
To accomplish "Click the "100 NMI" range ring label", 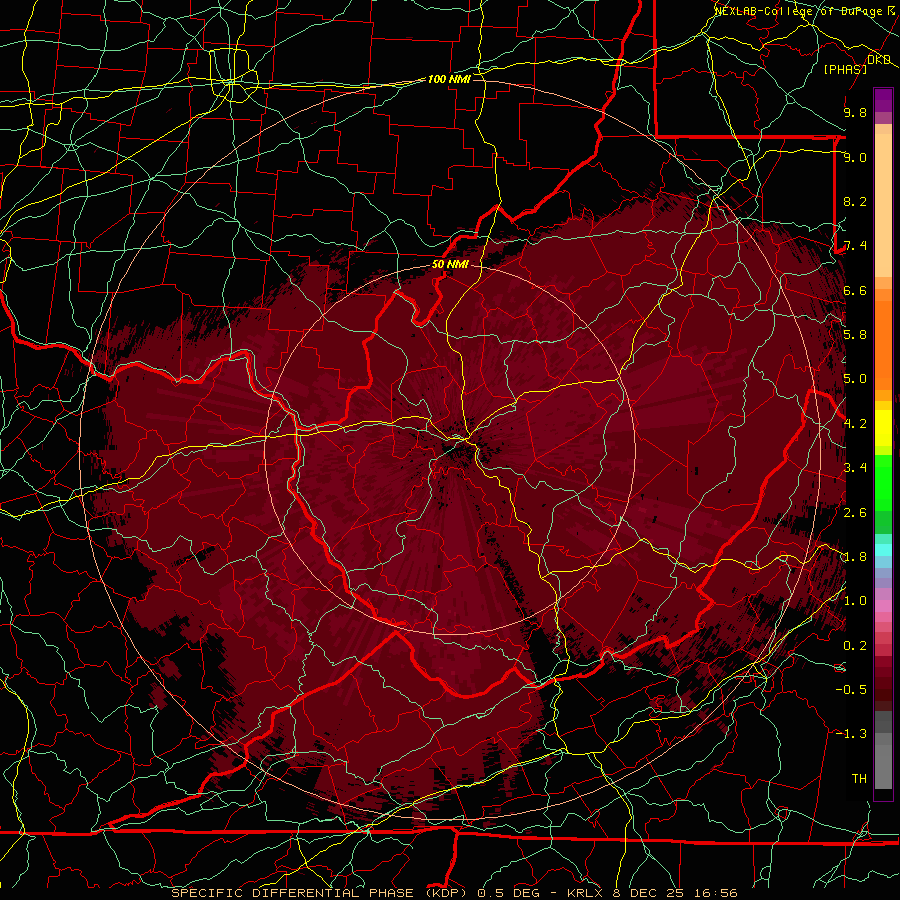I will click(x=449, y=79).
